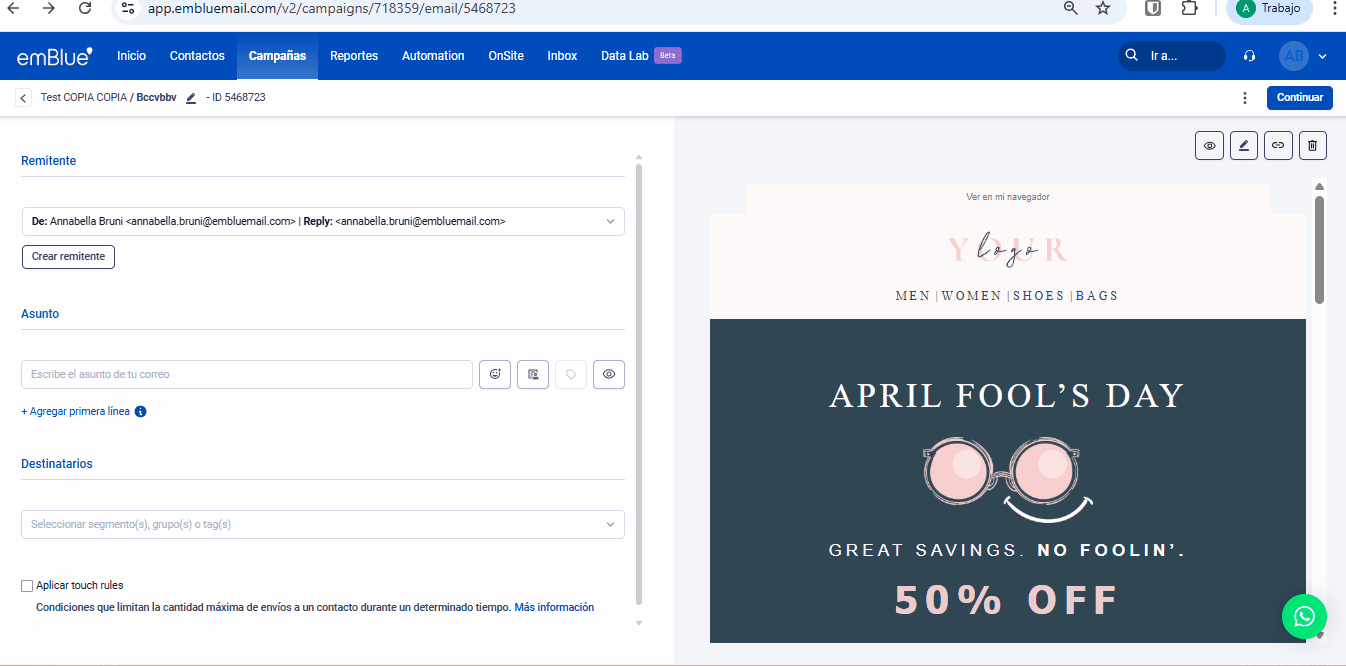This screenshot has width=1346, height=666.
Task: Delete the email design with trash icon
Action: (x=1313, y=146)
